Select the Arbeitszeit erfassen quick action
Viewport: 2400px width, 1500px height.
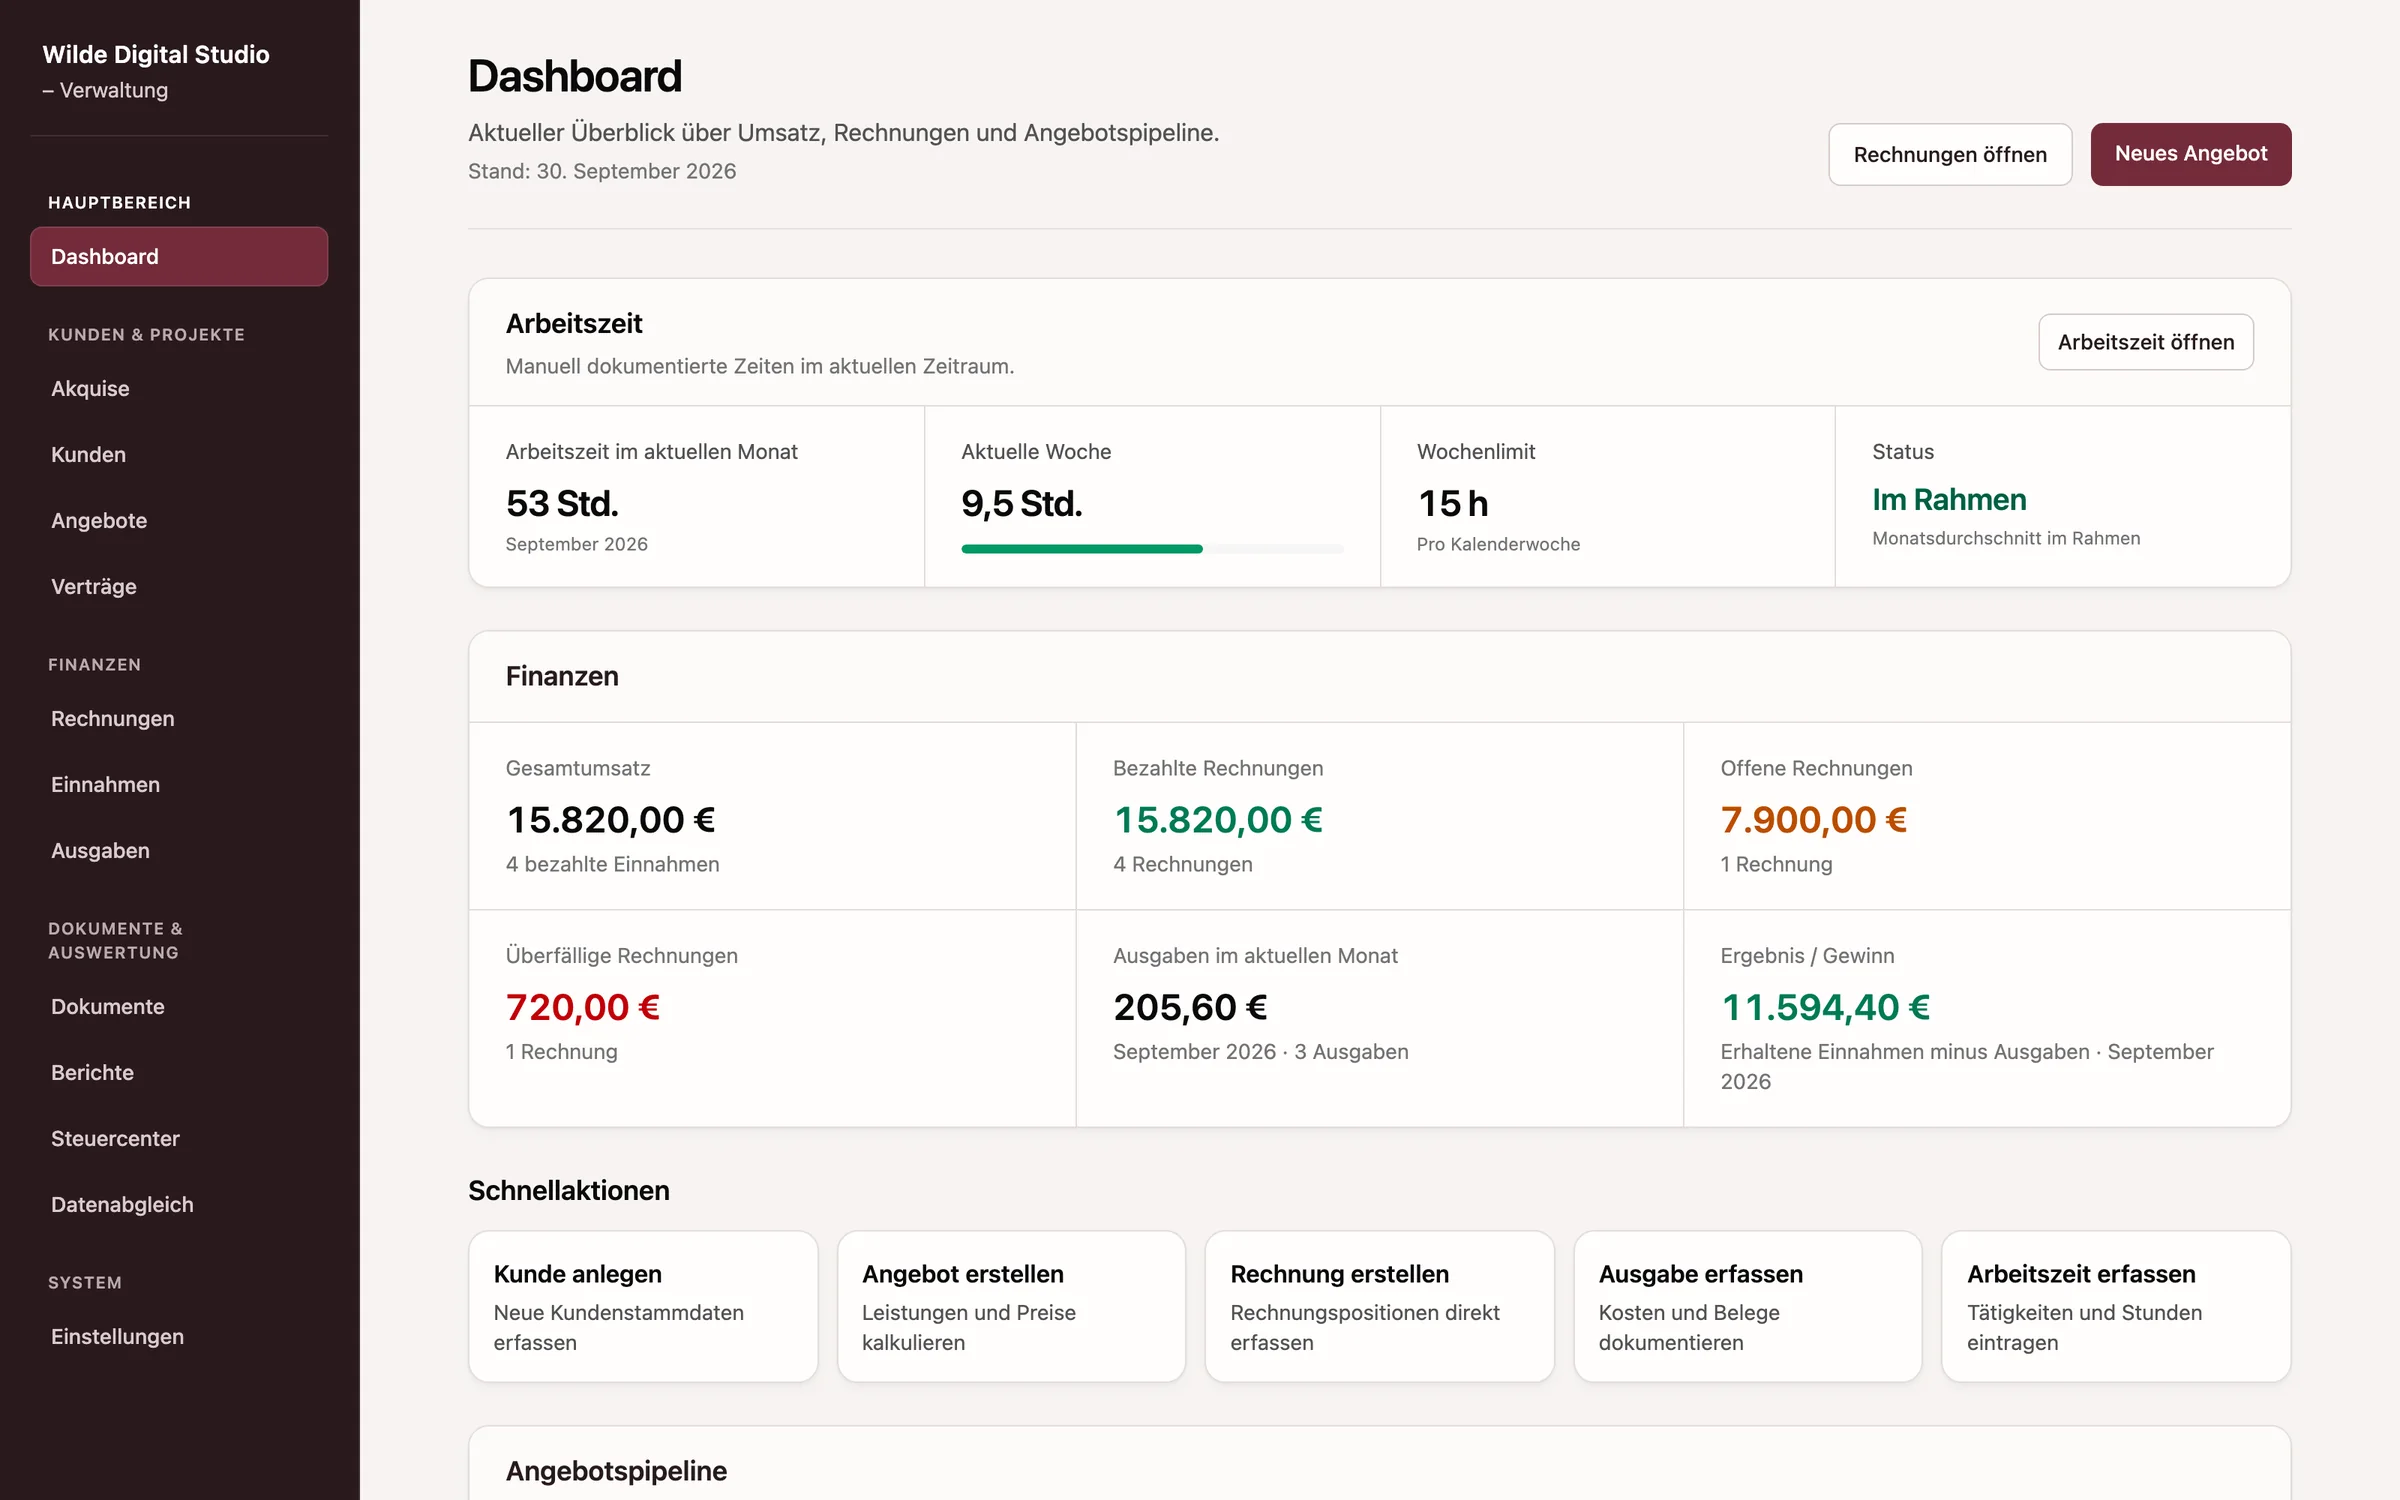coord(2116,1306)
